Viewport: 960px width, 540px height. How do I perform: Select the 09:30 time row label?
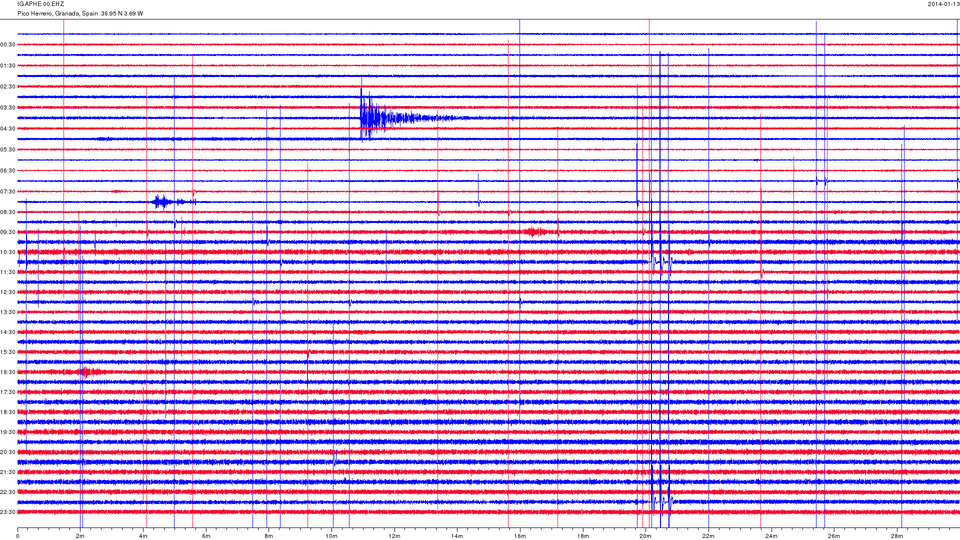coord(8,232)
